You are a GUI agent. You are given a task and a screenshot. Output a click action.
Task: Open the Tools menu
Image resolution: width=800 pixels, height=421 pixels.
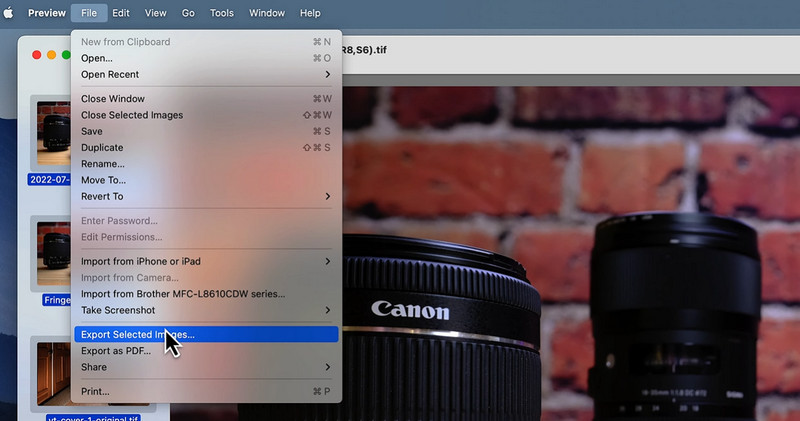point(222,13)
